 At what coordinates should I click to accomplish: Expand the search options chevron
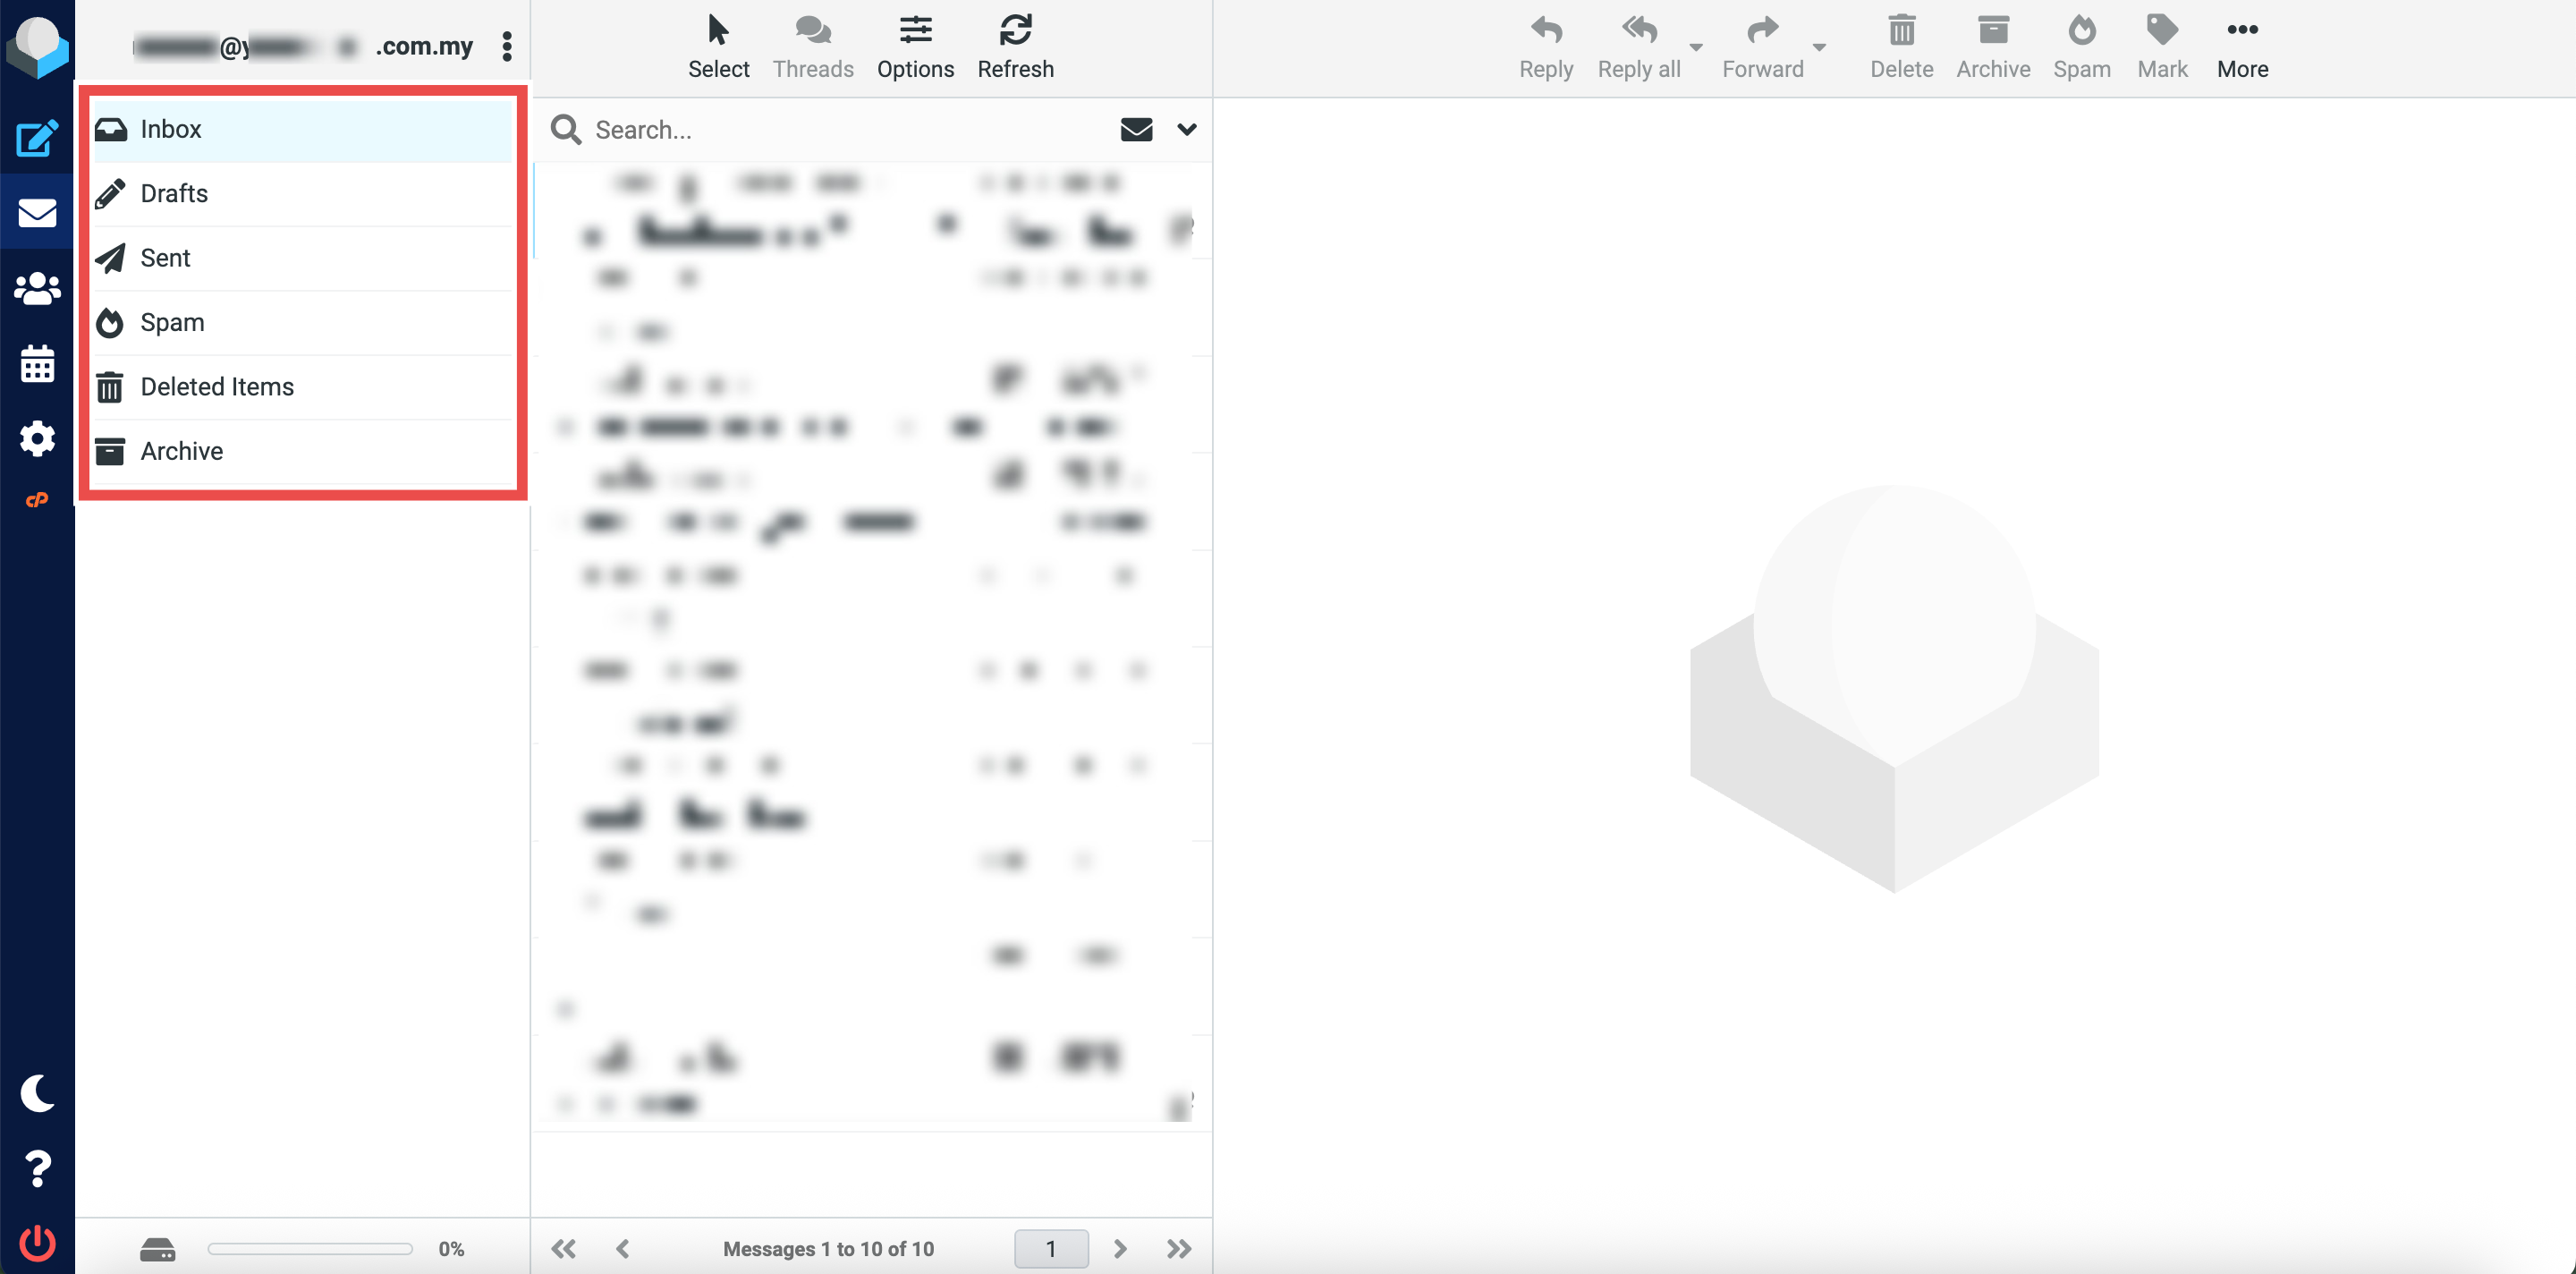point(1186,129)
